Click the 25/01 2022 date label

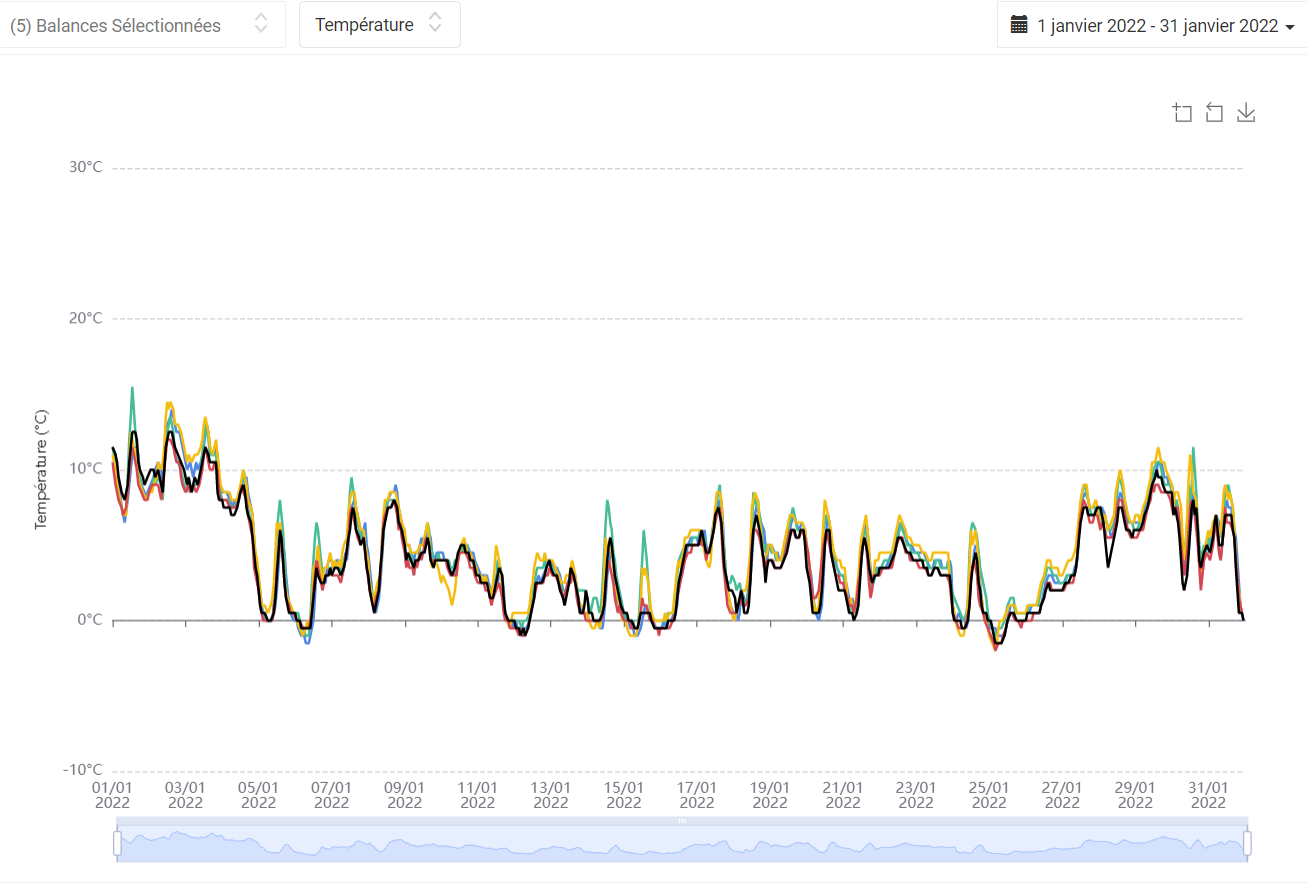click(989, 795)
